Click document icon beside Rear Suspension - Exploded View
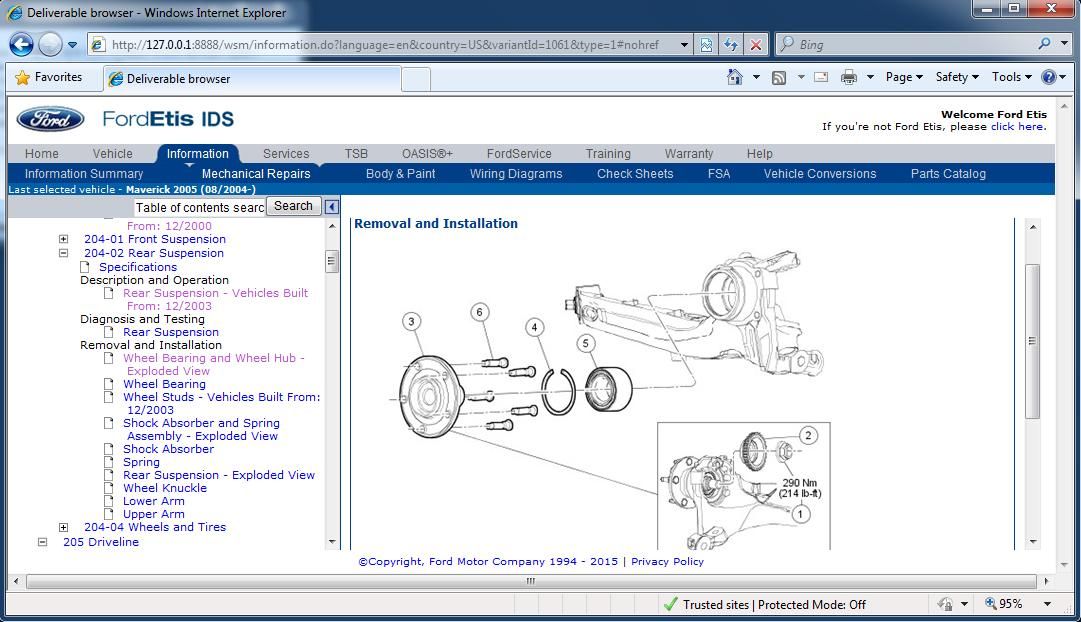 [108, 475]
